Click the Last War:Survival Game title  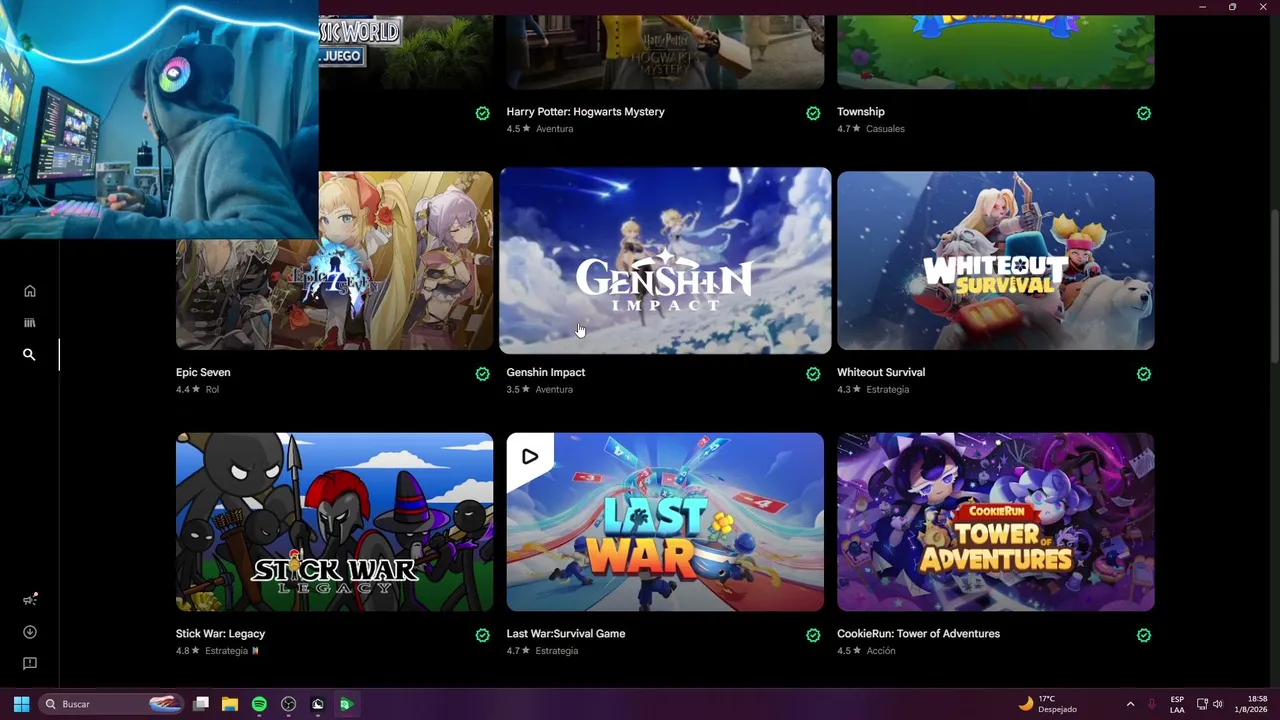pyautogui.click(x=566, y=633)
